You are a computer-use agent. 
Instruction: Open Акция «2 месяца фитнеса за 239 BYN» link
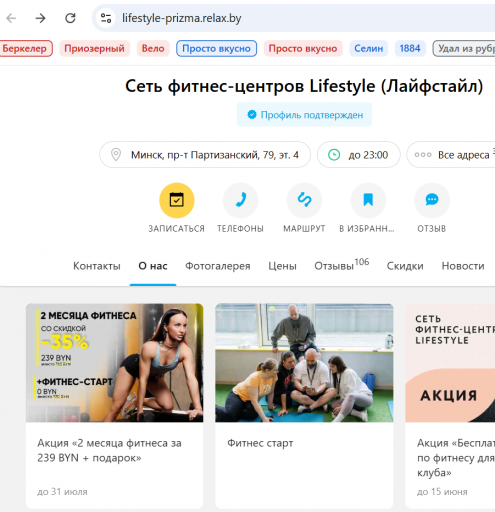109,450
